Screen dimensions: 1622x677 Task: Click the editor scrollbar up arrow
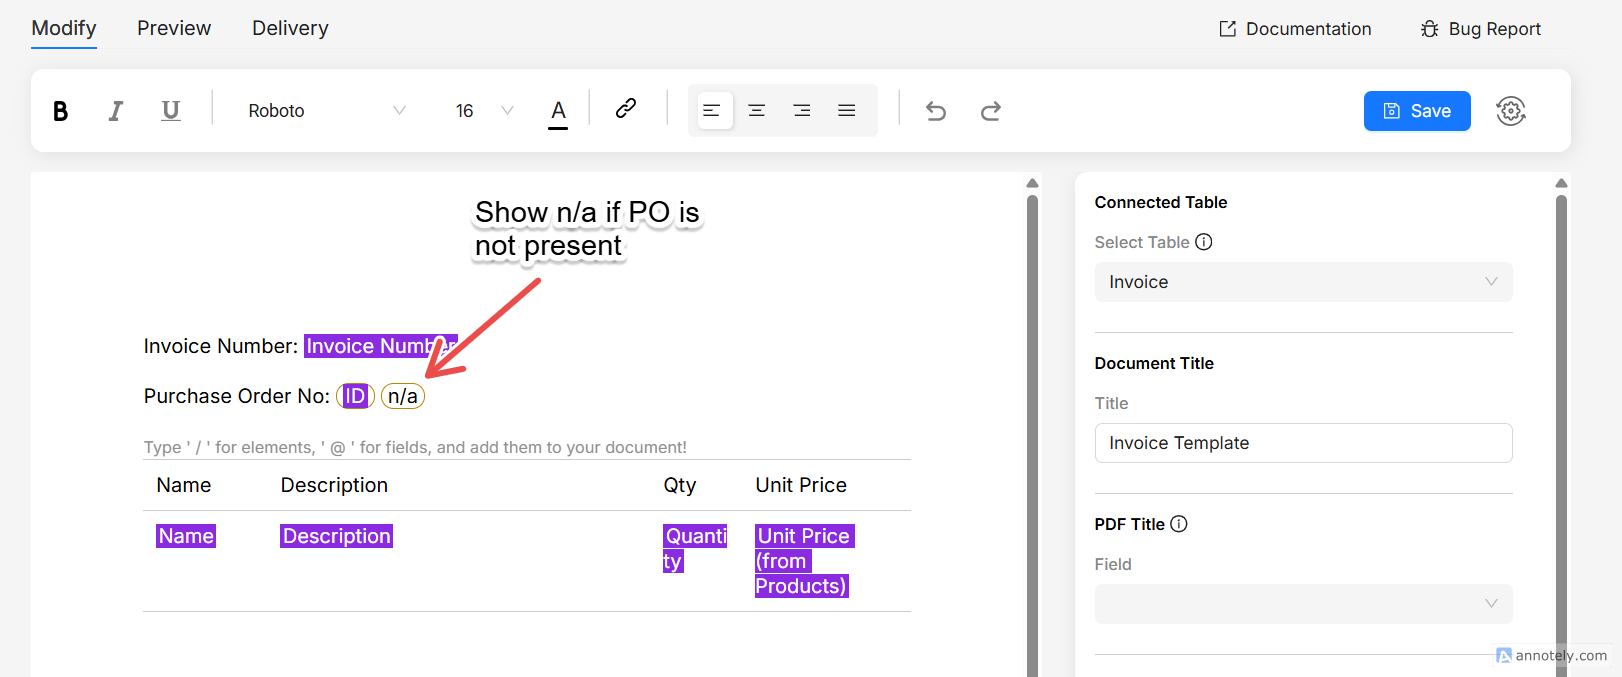(1032, 183)
